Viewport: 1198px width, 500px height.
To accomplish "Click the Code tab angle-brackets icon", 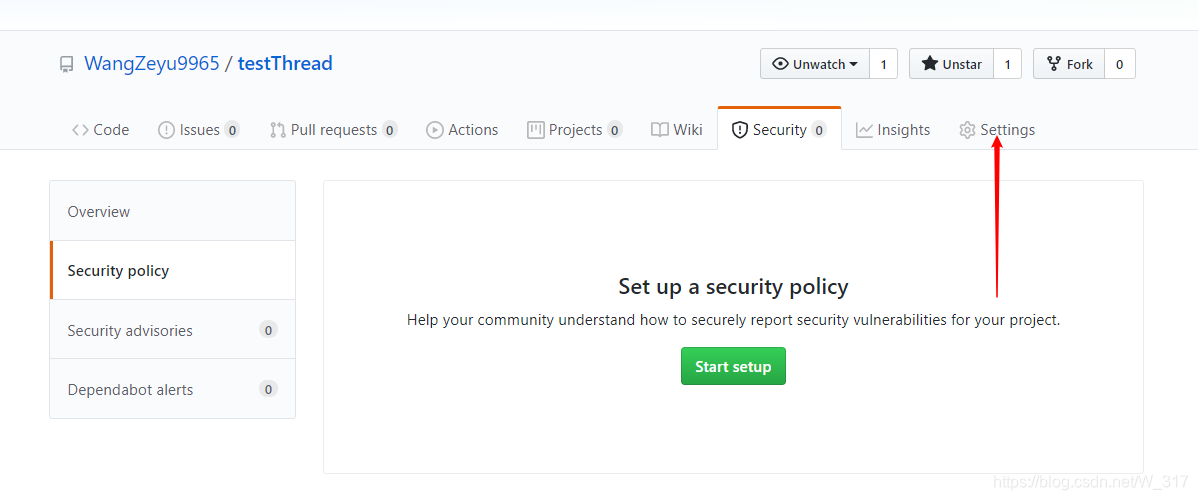I will [x=80, y=130].
